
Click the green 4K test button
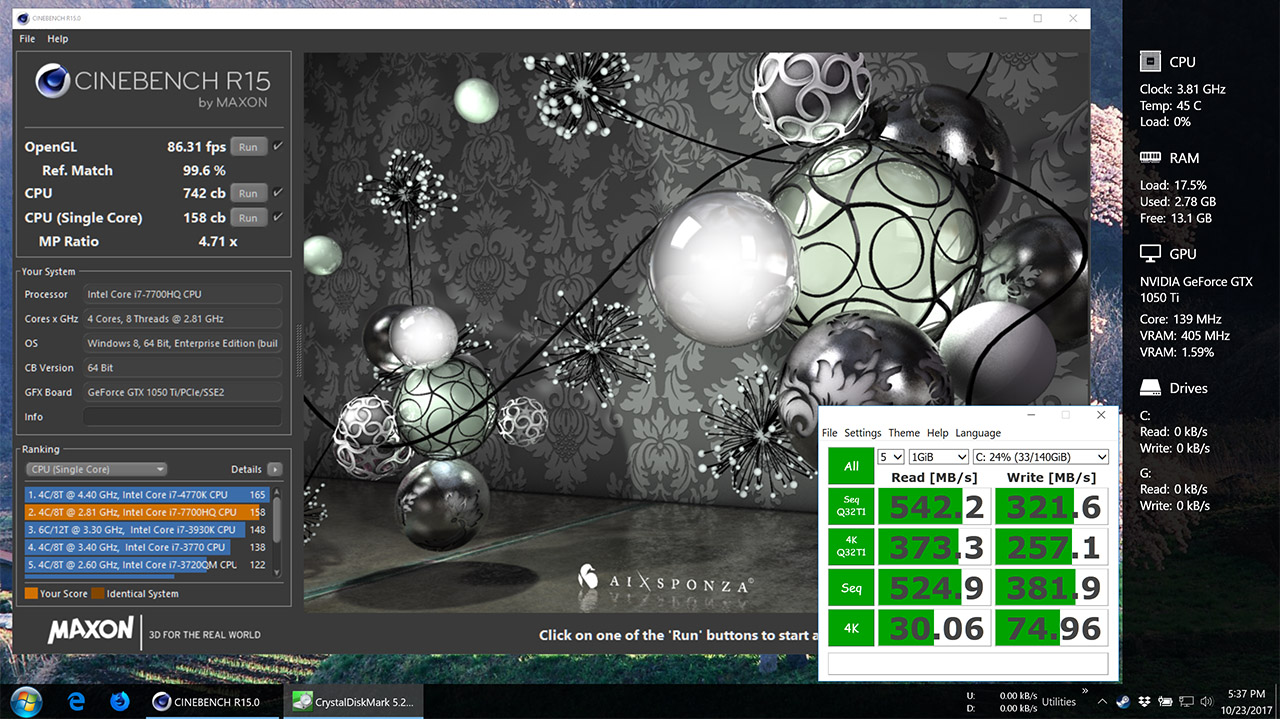(851, 628)
